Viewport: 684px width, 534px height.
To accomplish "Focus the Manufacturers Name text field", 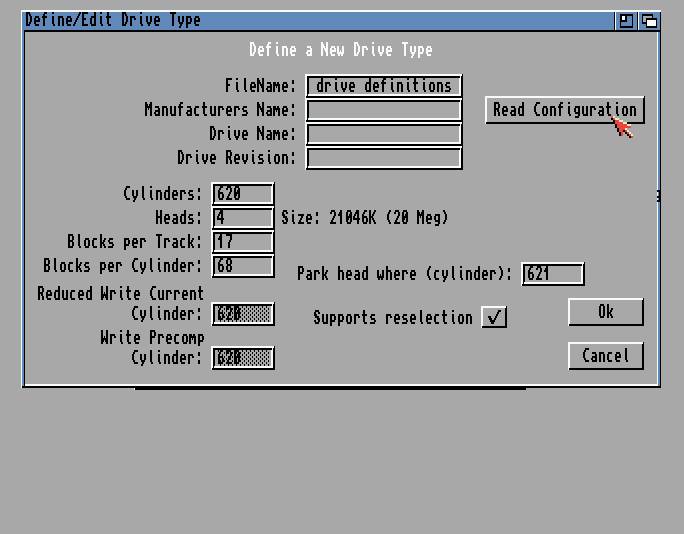I will (x=384, y=110).
